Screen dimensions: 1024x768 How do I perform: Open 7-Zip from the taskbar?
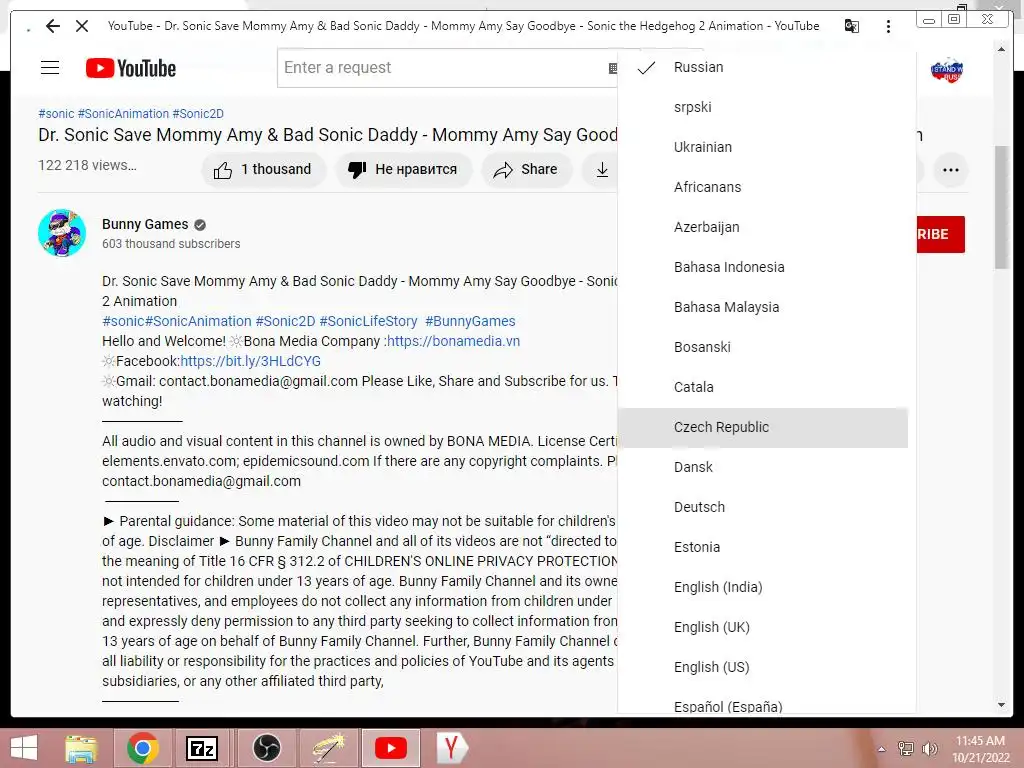[201, 748]
